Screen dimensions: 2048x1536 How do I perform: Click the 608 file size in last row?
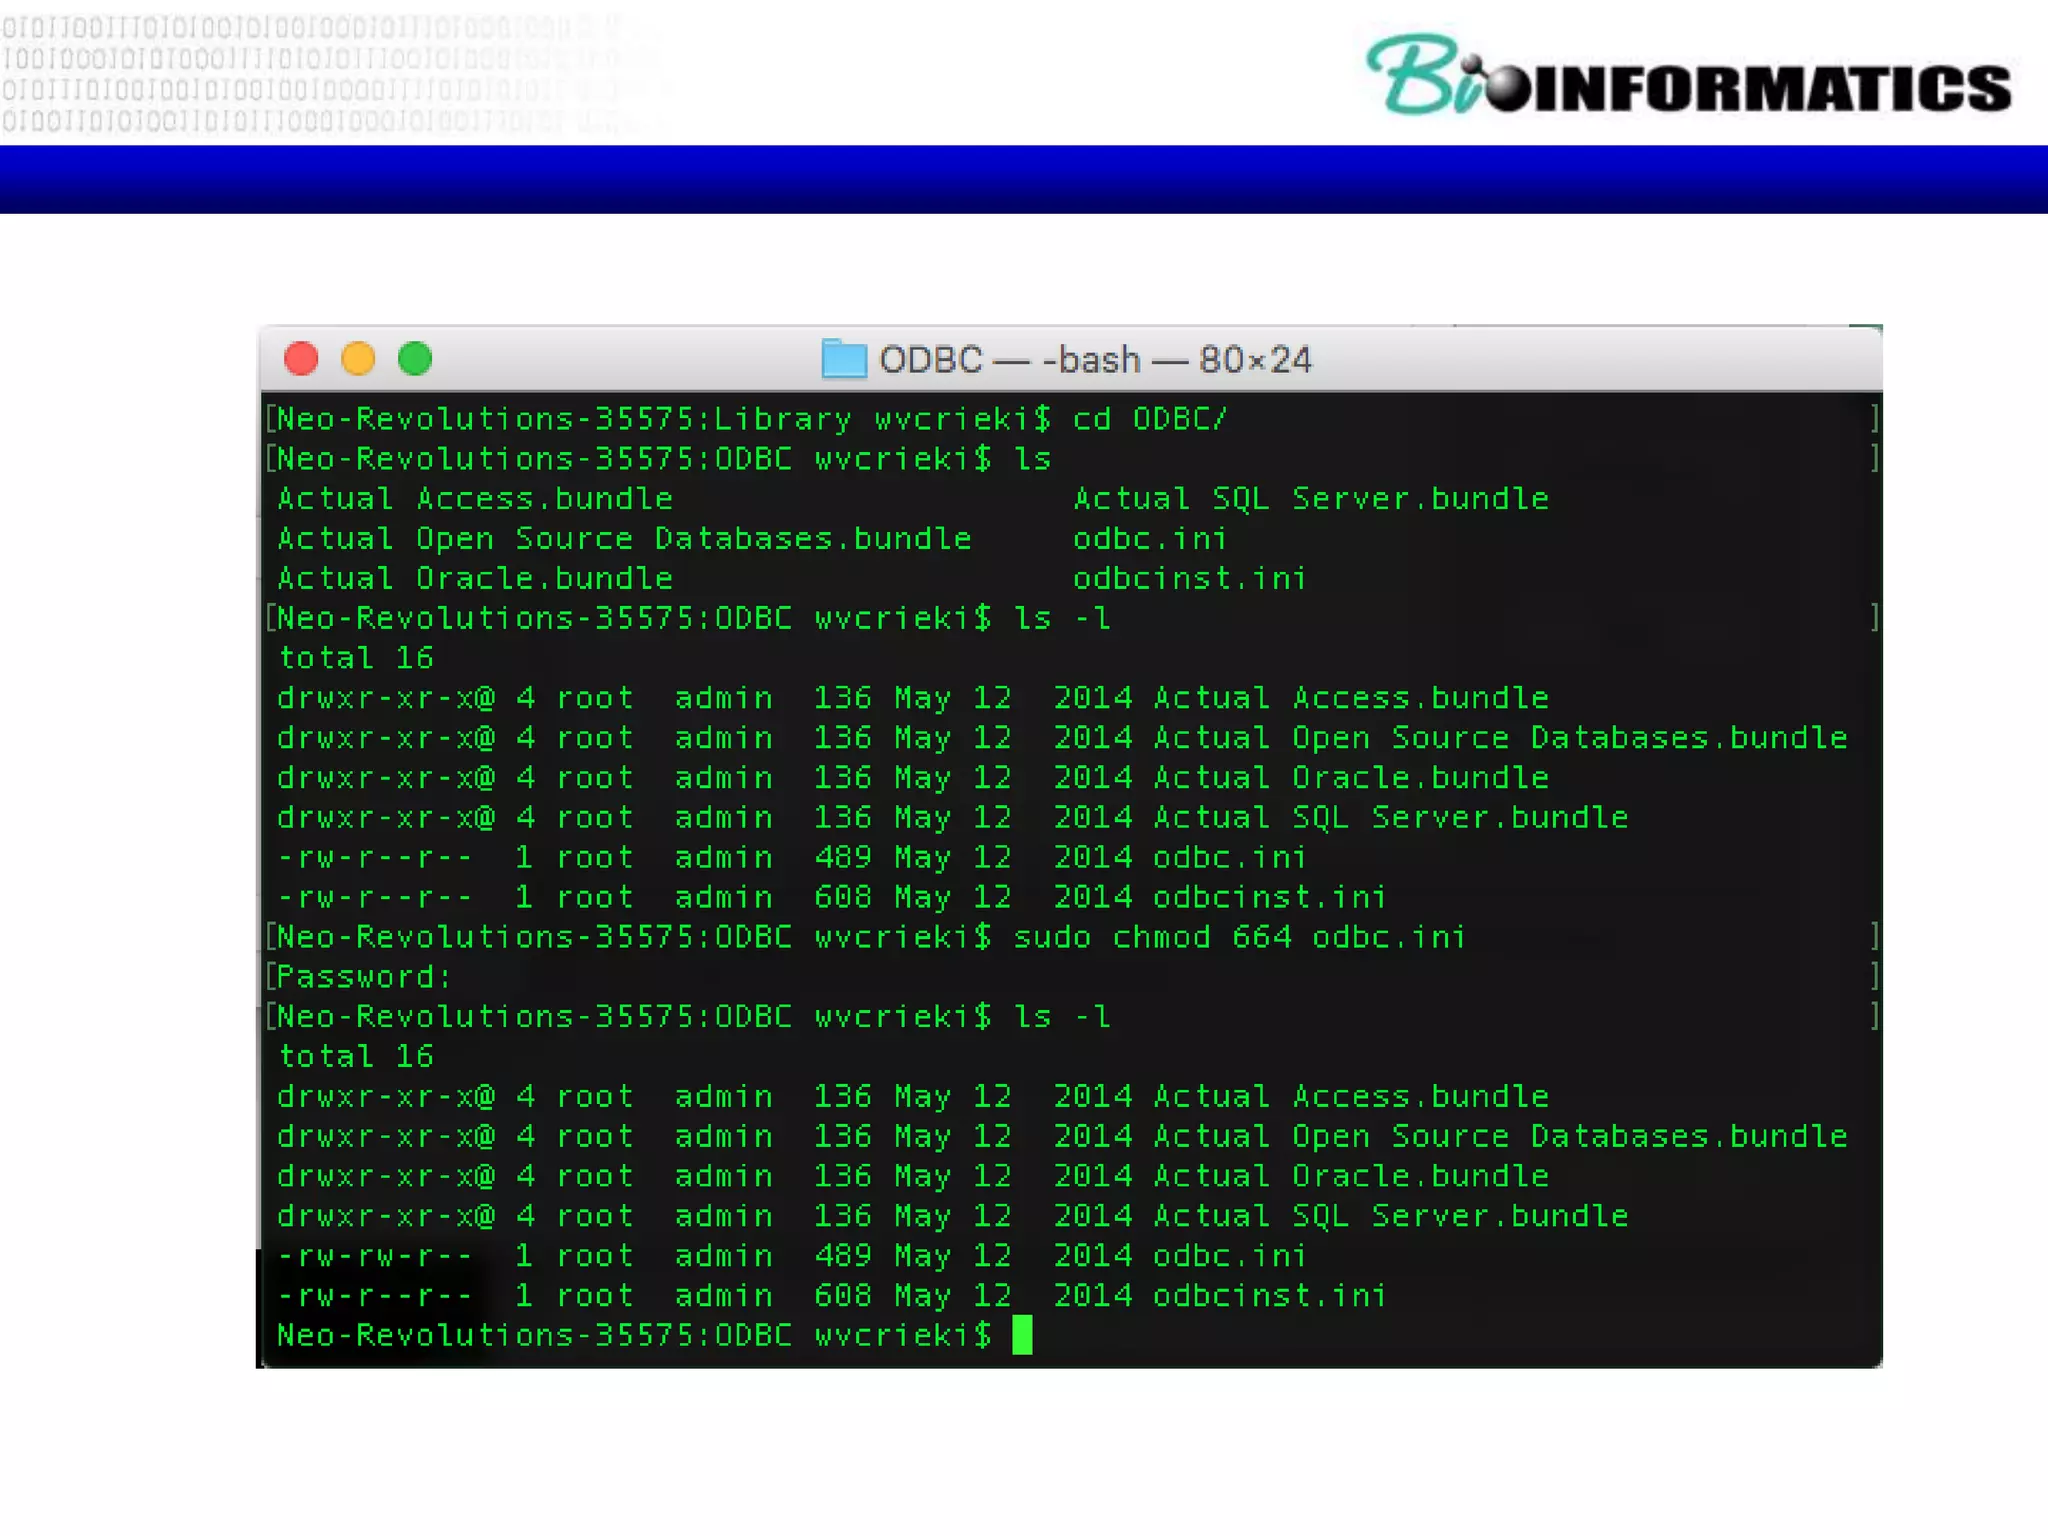(x=842, y=1296)
